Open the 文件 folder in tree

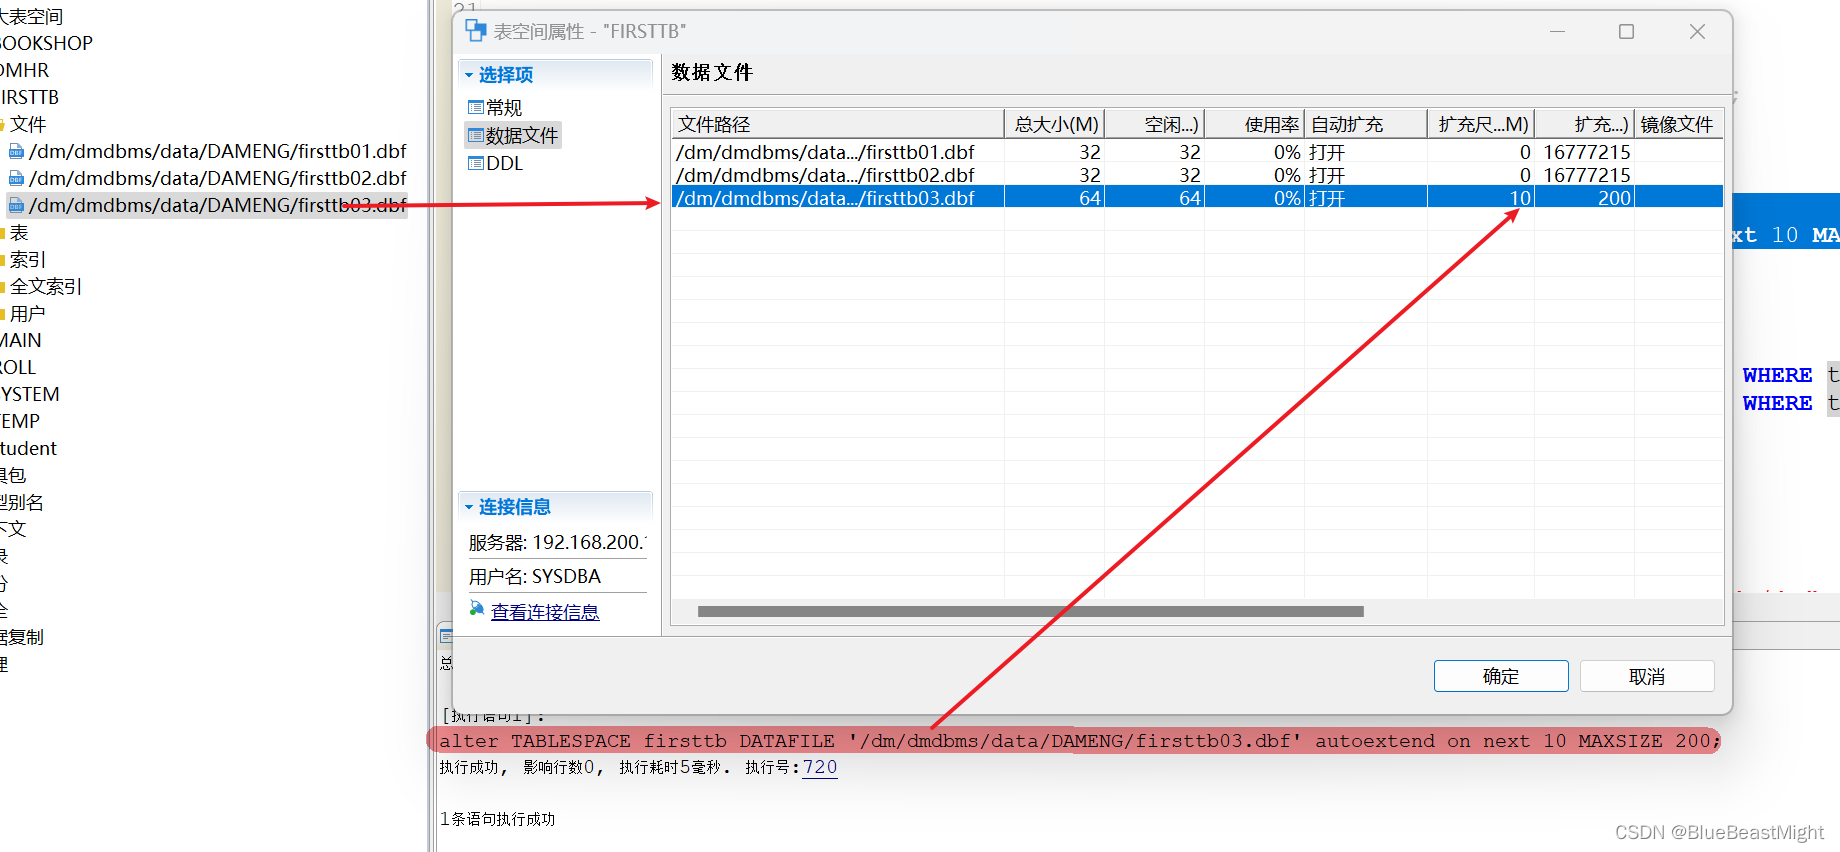point(28,124)
